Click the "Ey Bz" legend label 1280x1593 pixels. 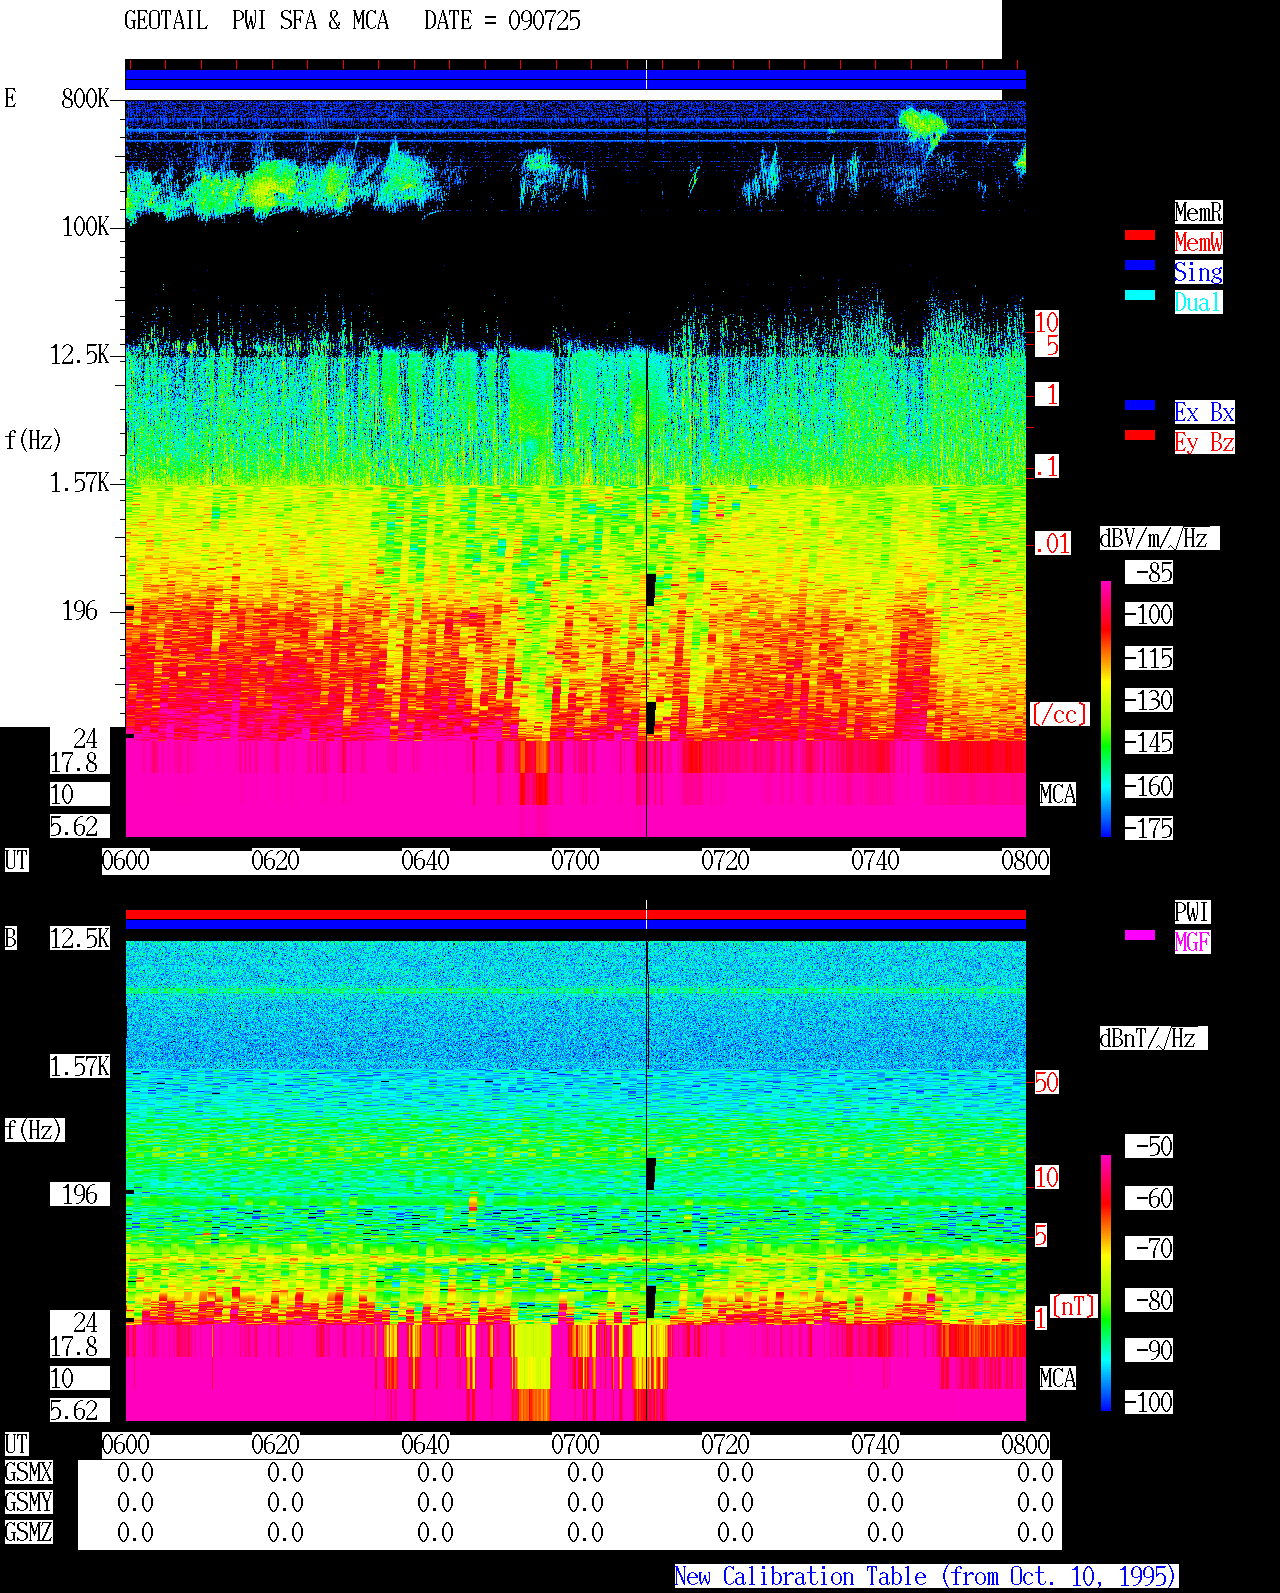coord(1204,442)
